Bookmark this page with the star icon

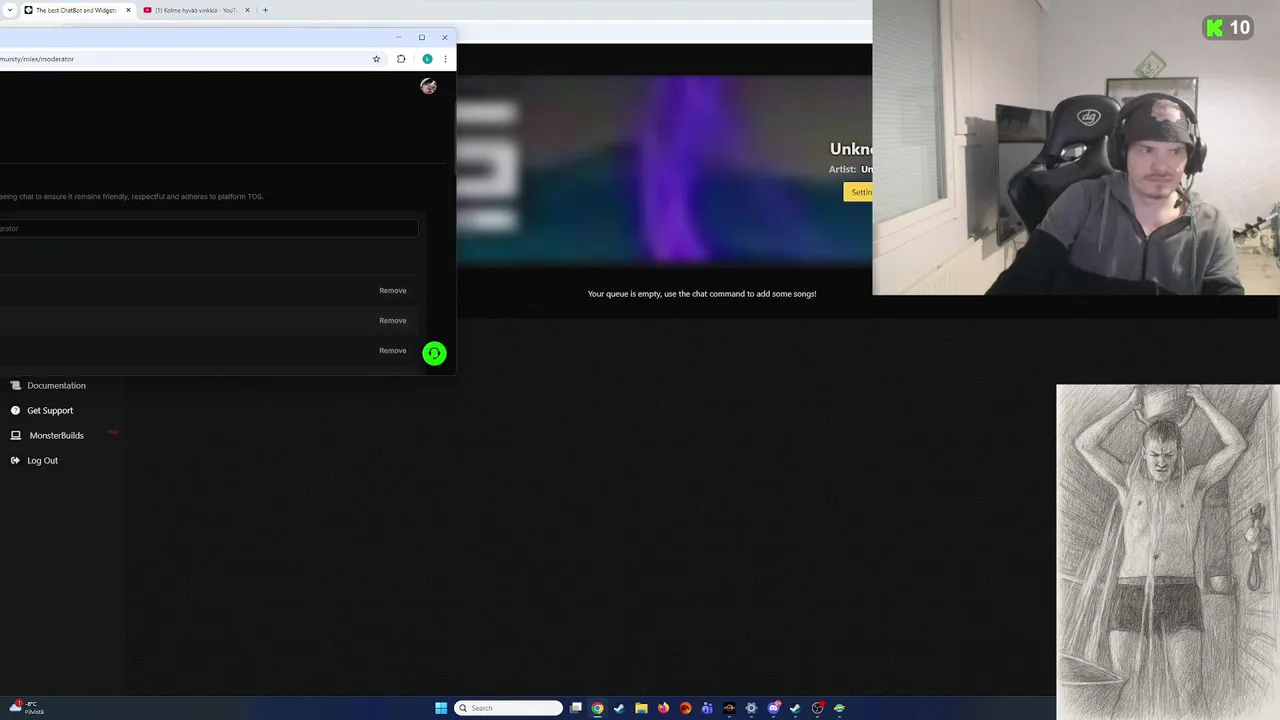[376, 59]
